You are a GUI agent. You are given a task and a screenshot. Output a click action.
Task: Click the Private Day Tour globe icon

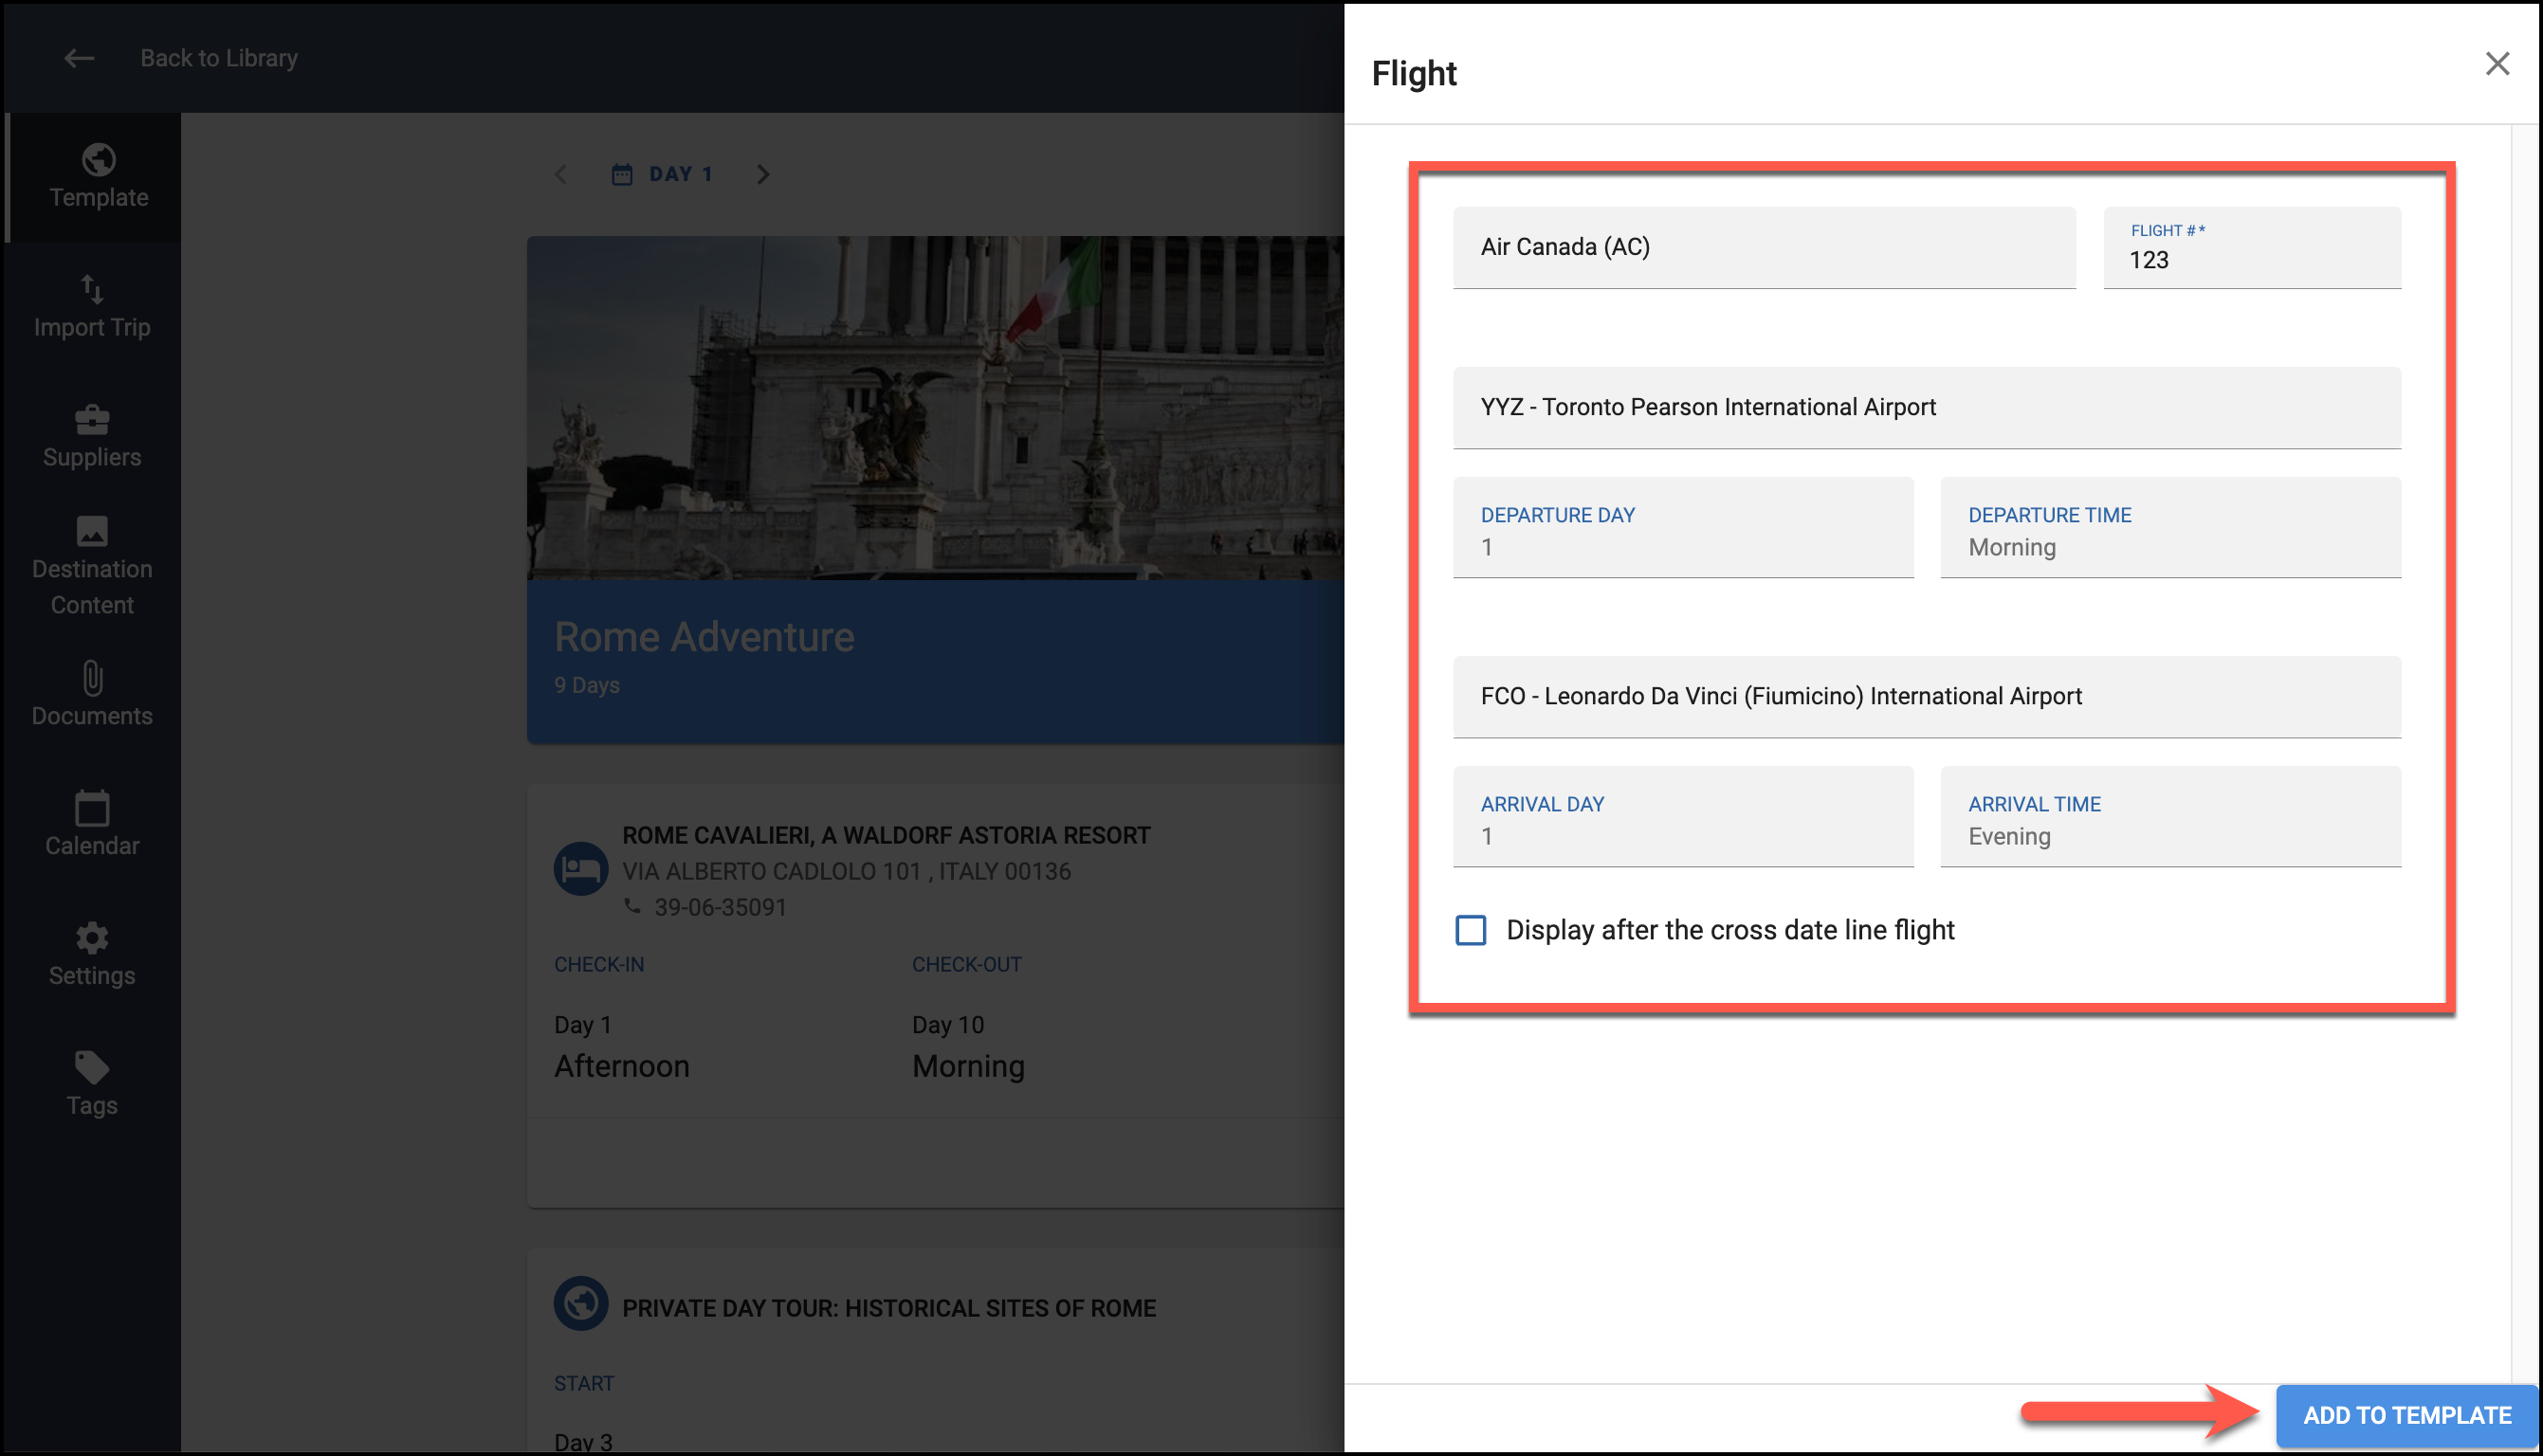(581, 1303)
